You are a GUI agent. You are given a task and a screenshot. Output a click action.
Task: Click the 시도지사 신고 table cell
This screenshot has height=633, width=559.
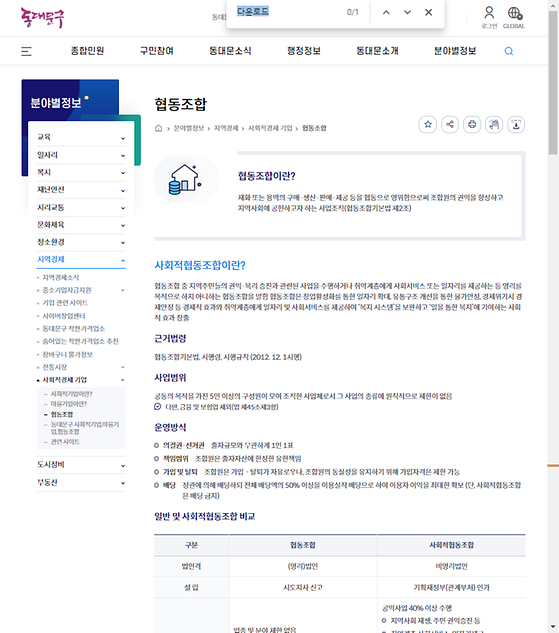coord(303,587)
